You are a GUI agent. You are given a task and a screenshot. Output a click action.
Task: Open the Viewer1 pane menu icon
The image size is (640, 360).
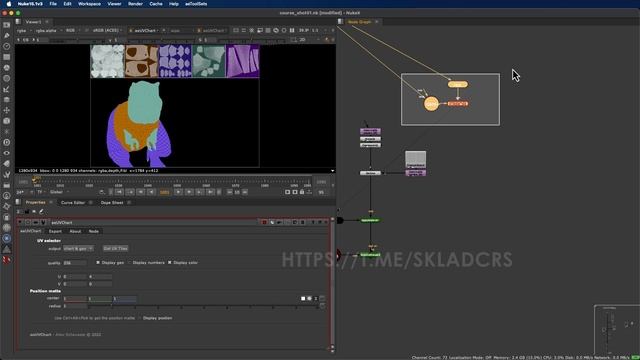(18, 22)
